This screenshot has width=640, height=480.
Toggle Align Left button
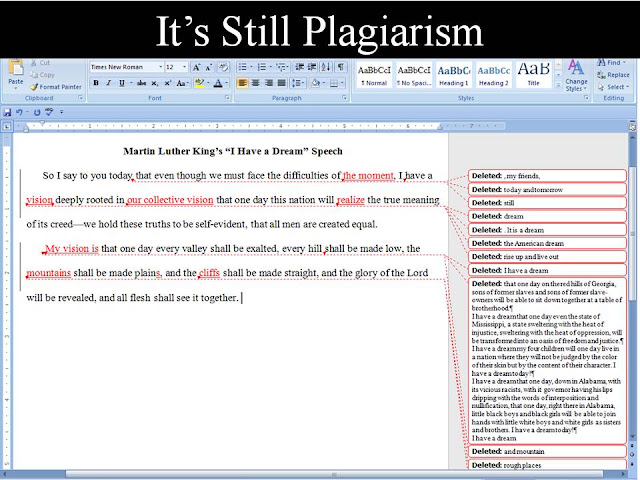[x=242, y=83]
